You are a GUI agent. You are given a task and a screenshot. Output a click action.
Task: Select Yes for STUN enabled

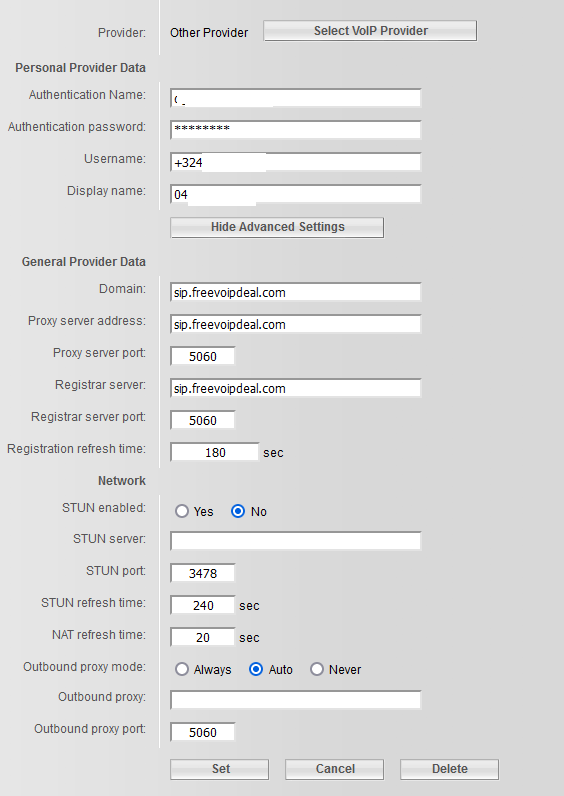click(x=182, y=511)
